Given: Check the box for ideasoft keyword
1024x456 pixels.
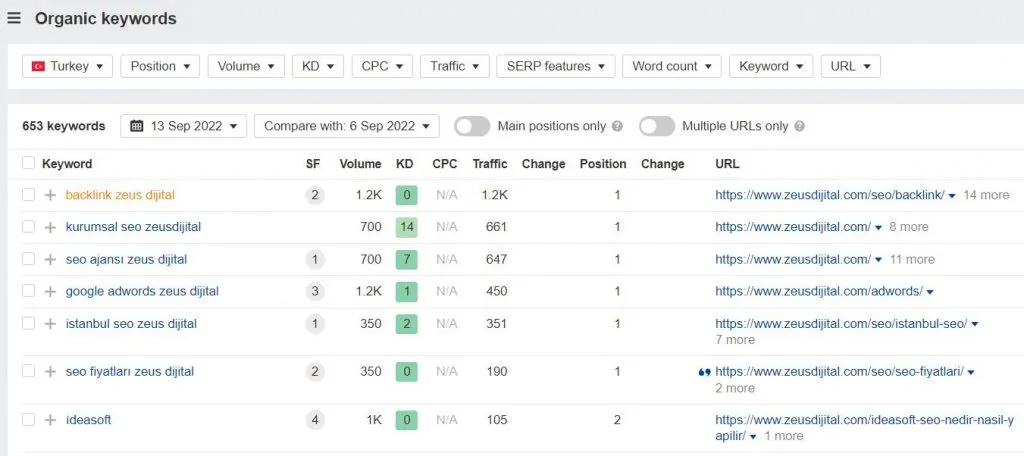Looking at the screenshot, I should [x=28, y=419].
